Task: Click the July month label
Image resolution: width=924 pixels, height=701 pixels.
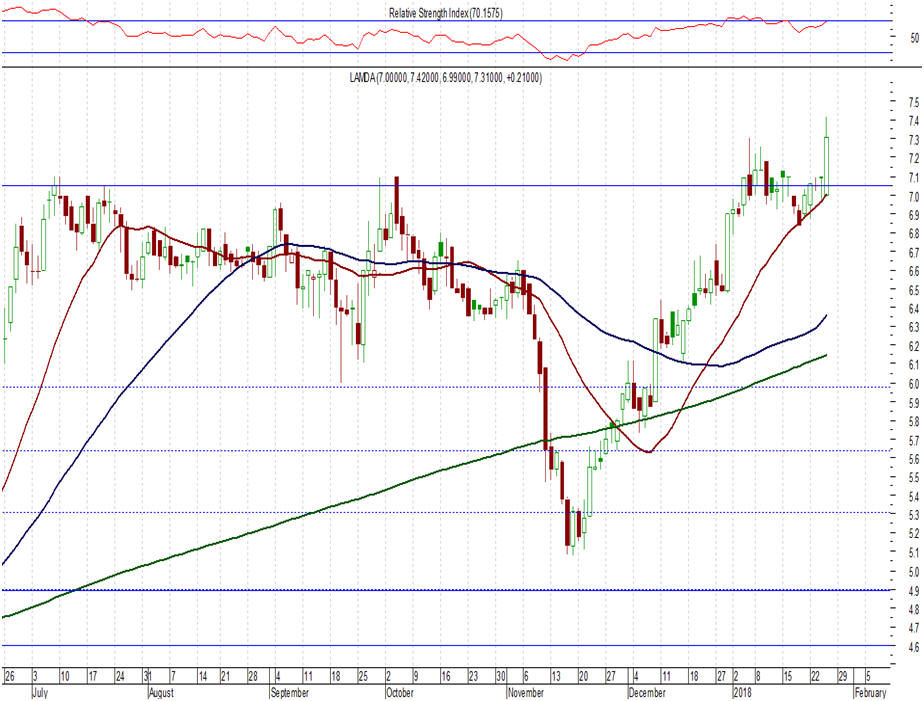Action: pyautogui.click(x=40, y=693)
